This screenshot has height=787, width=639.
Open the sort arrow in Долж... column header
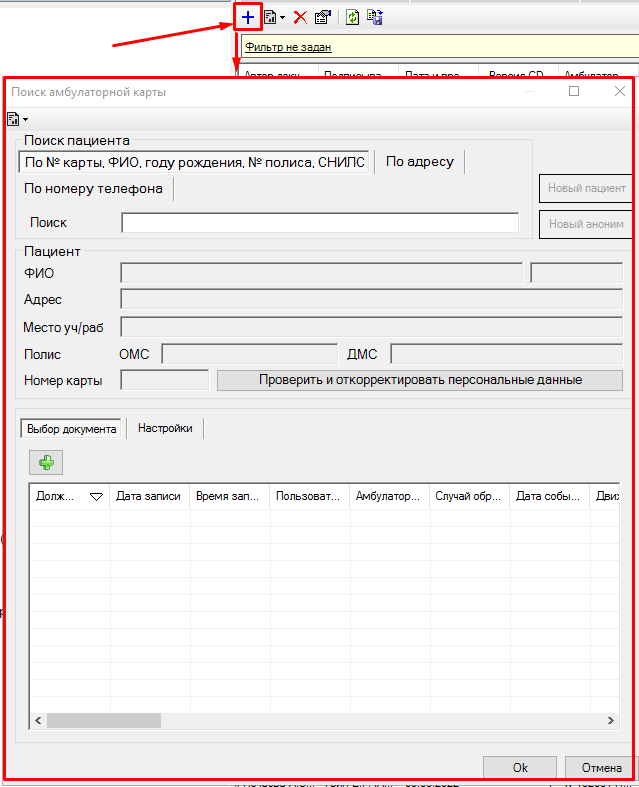click(x=97, y=496)
